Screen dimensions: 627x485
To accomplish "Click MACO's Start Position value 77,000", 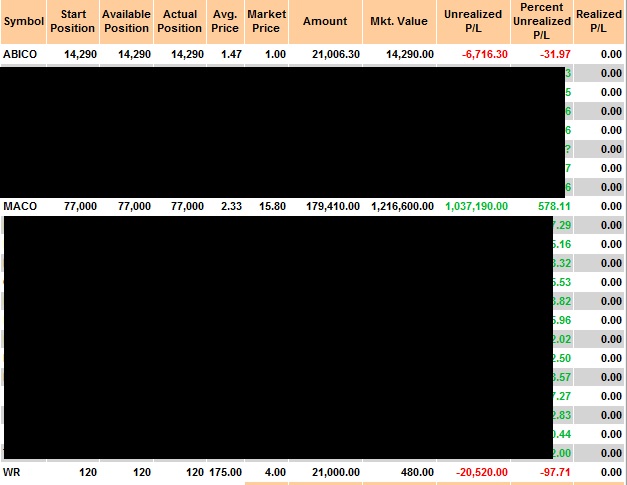I will tap(80, 206).
